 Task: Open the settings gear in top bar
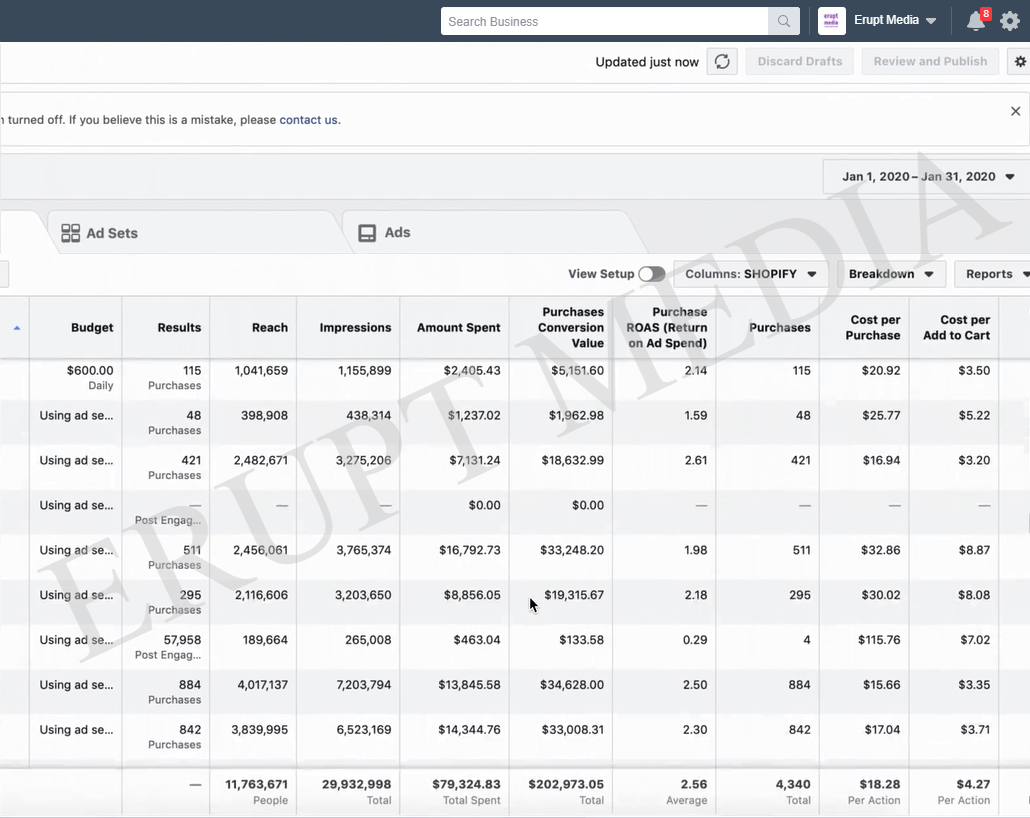(1010, 21)
